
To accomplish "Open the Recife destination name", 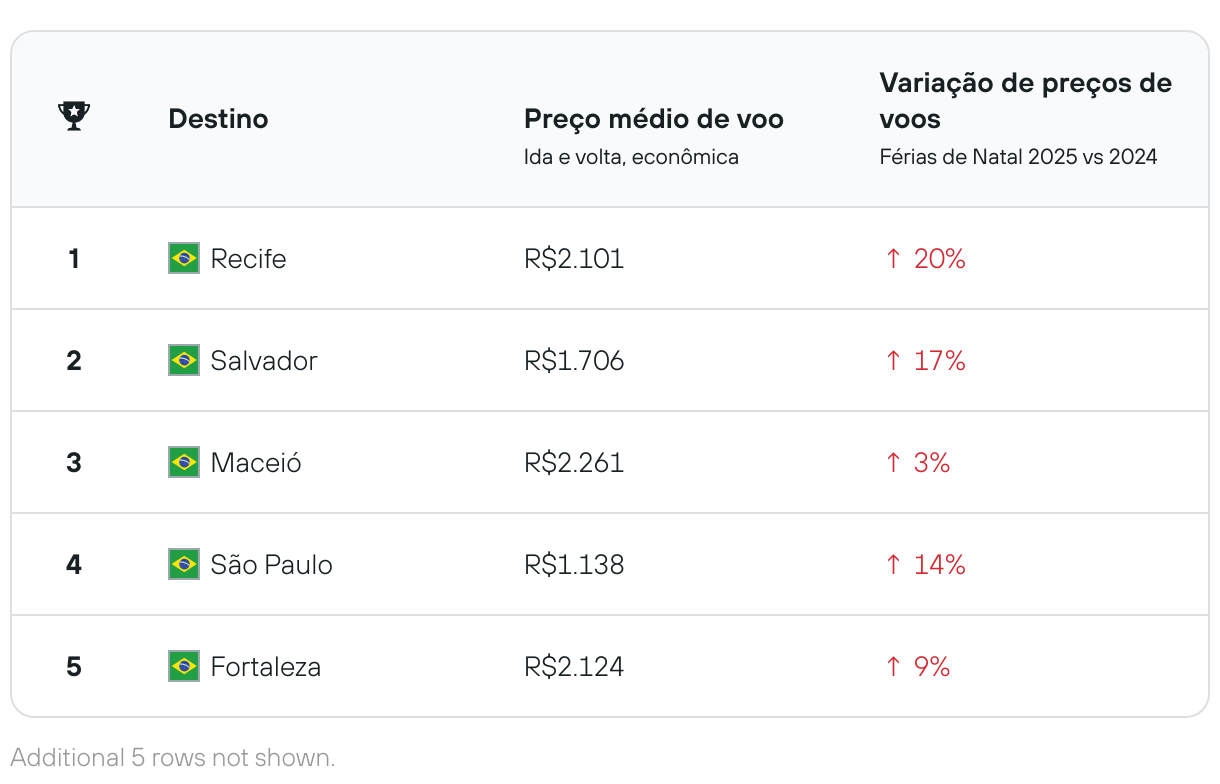I will coord(248,259).
